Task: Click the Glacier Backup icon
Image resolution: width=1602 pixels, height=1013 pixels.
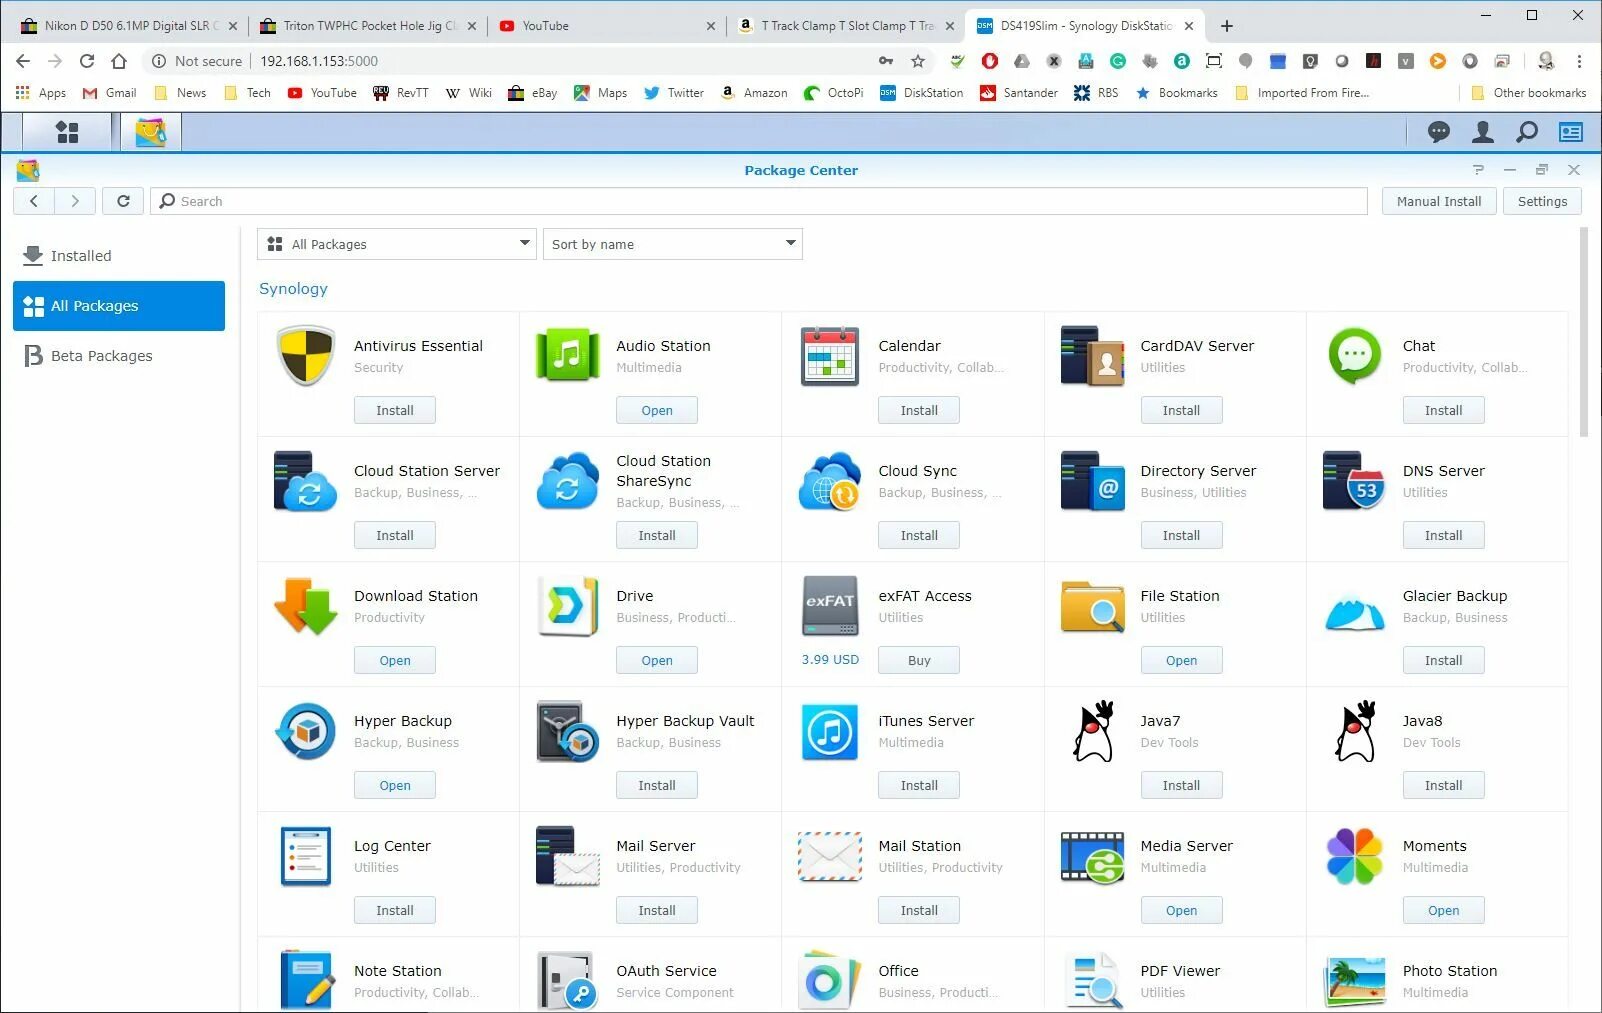Action: (x=1354, y=612)
